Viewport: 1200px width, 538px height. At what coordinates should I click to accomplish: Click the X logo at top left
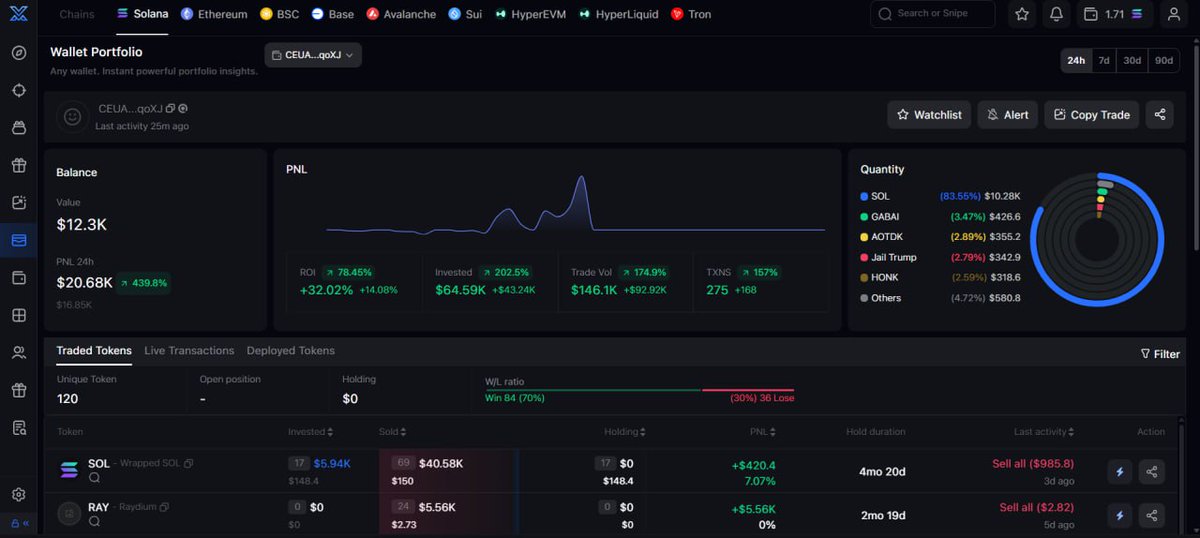[18, 14]
